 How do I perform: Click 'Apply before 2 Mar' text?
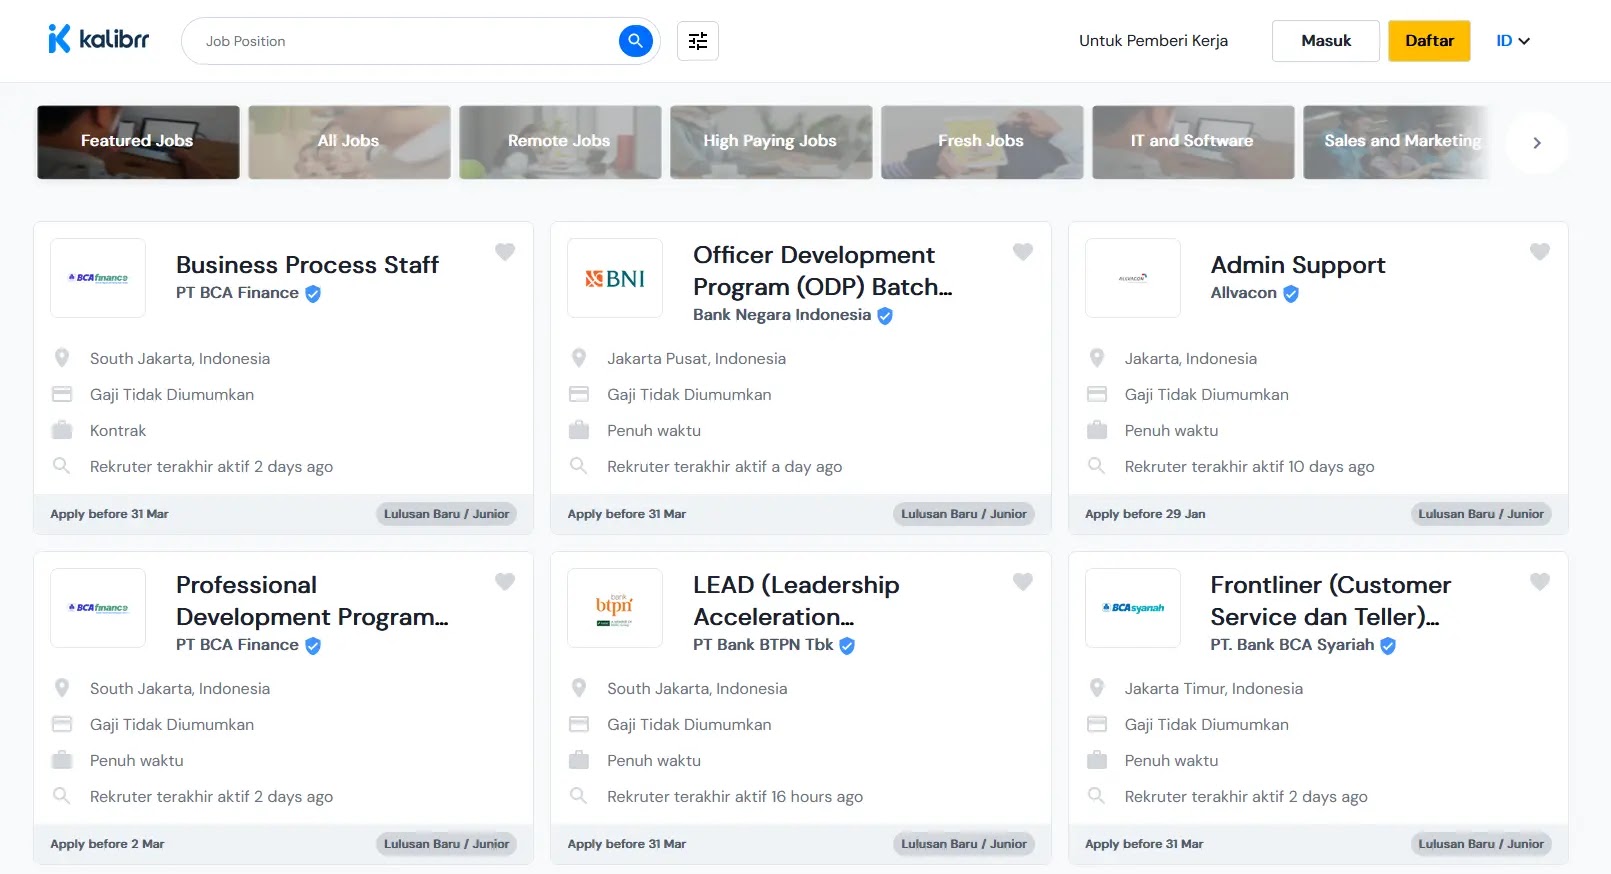107,844
